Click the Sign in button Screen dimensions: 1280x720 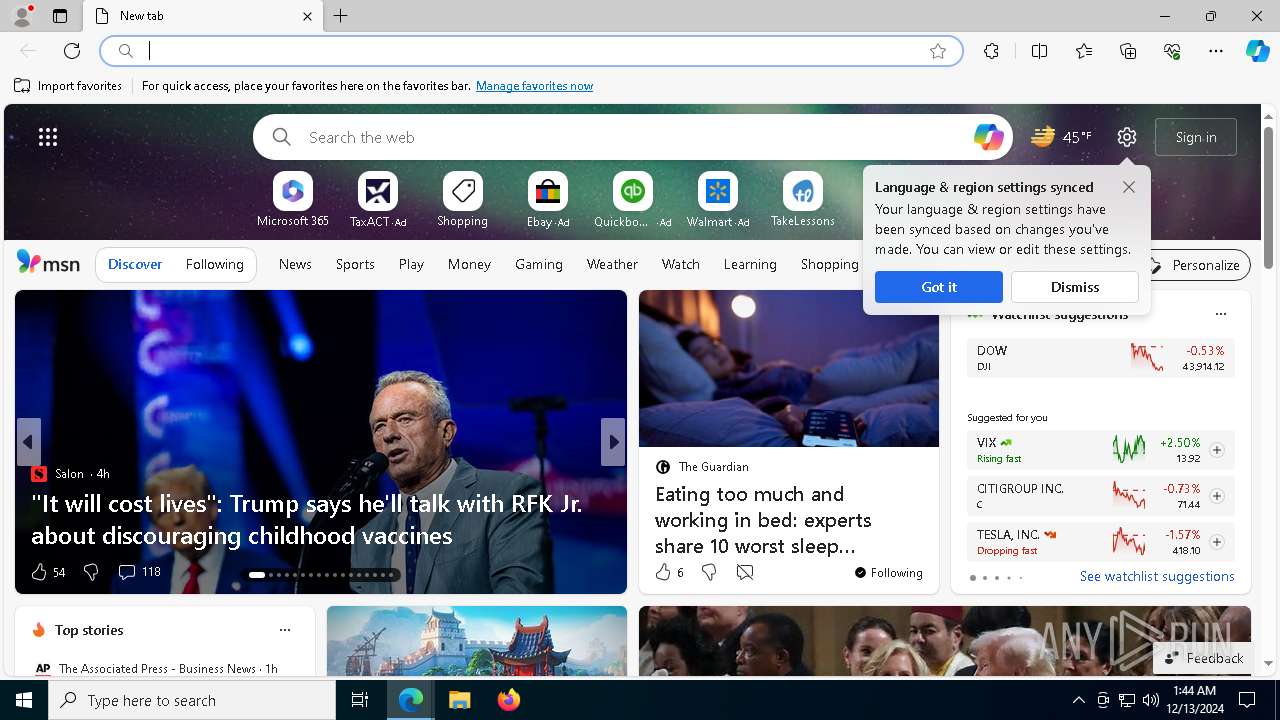pos(1196,137)
